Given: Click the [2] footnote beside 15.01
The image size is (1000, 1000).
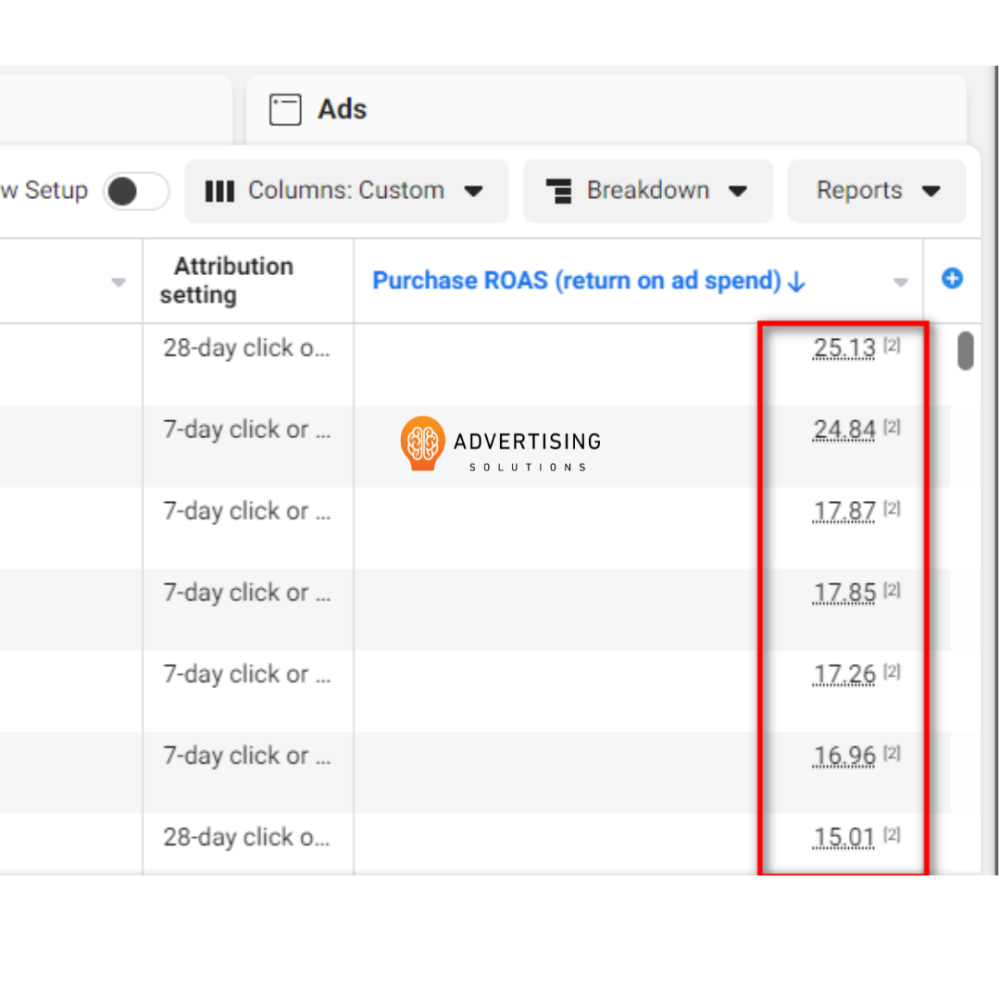Looking at the screenshot, I should coord(892,835).
